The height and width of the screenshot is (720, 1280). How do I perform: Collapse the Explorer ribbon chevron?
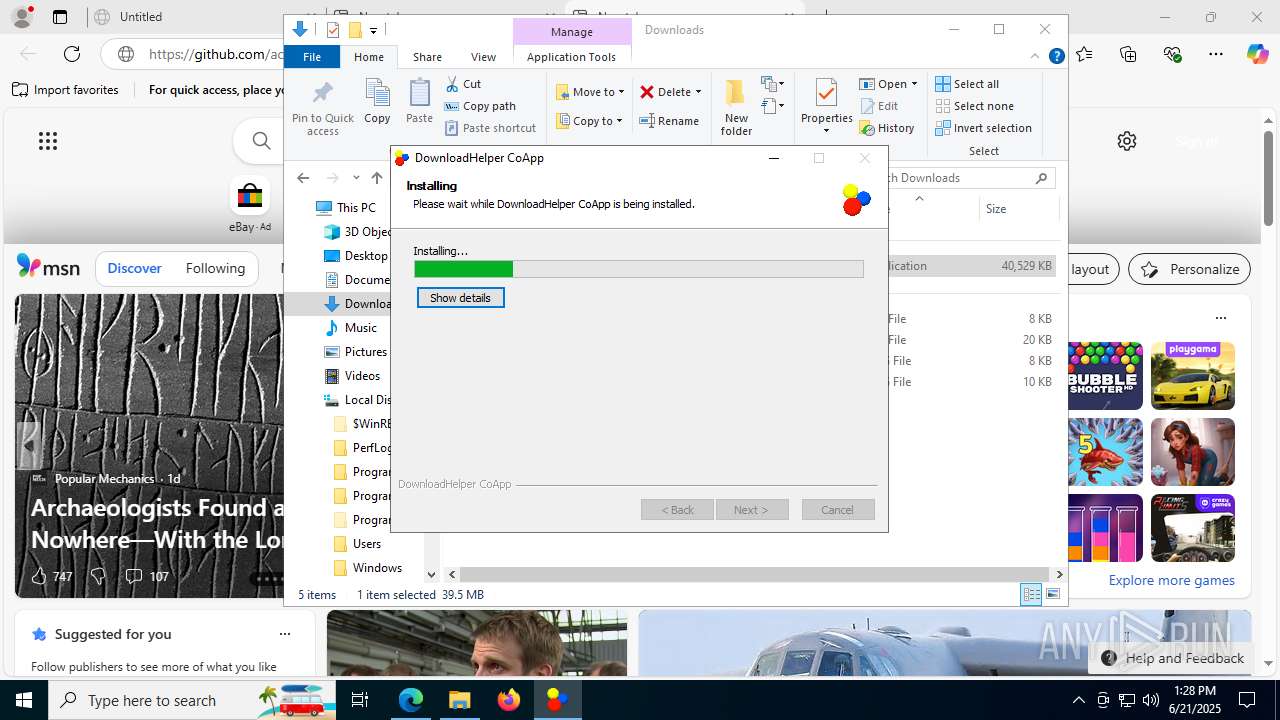pos(1035,57)
